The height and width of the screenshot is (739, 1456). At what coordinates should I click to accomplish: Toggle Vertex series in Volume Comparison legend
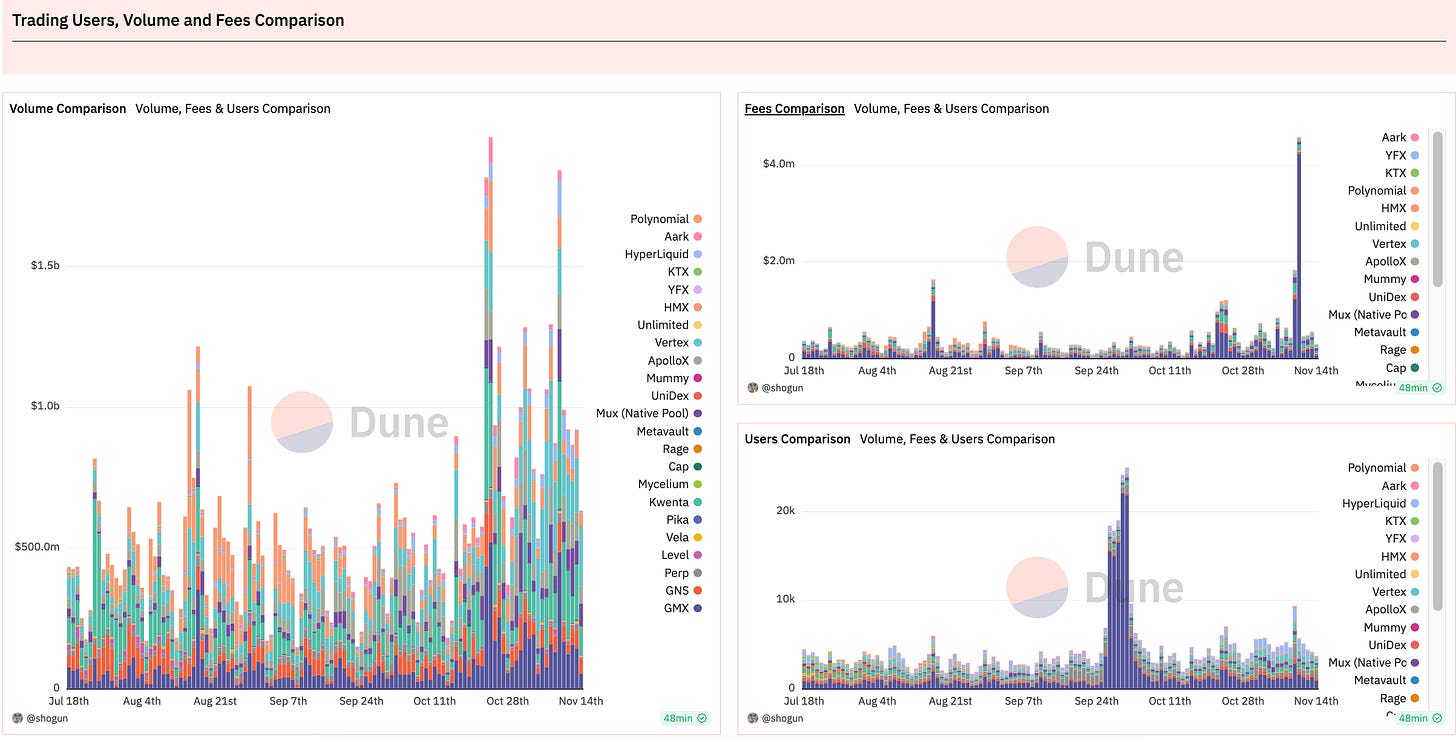pos(677,343)
